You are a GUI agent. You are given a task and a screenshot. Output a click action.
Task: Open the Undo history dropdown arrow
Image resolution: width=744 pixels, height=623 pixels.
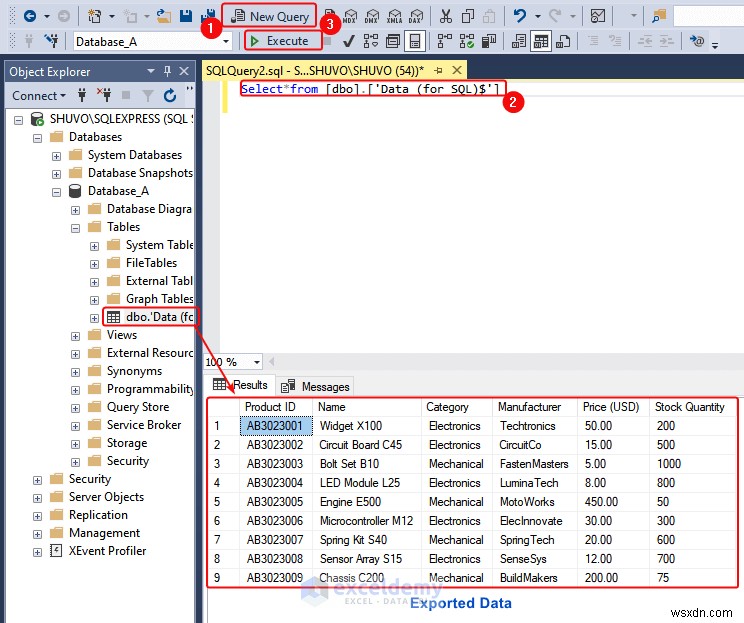tap(538, 17)
